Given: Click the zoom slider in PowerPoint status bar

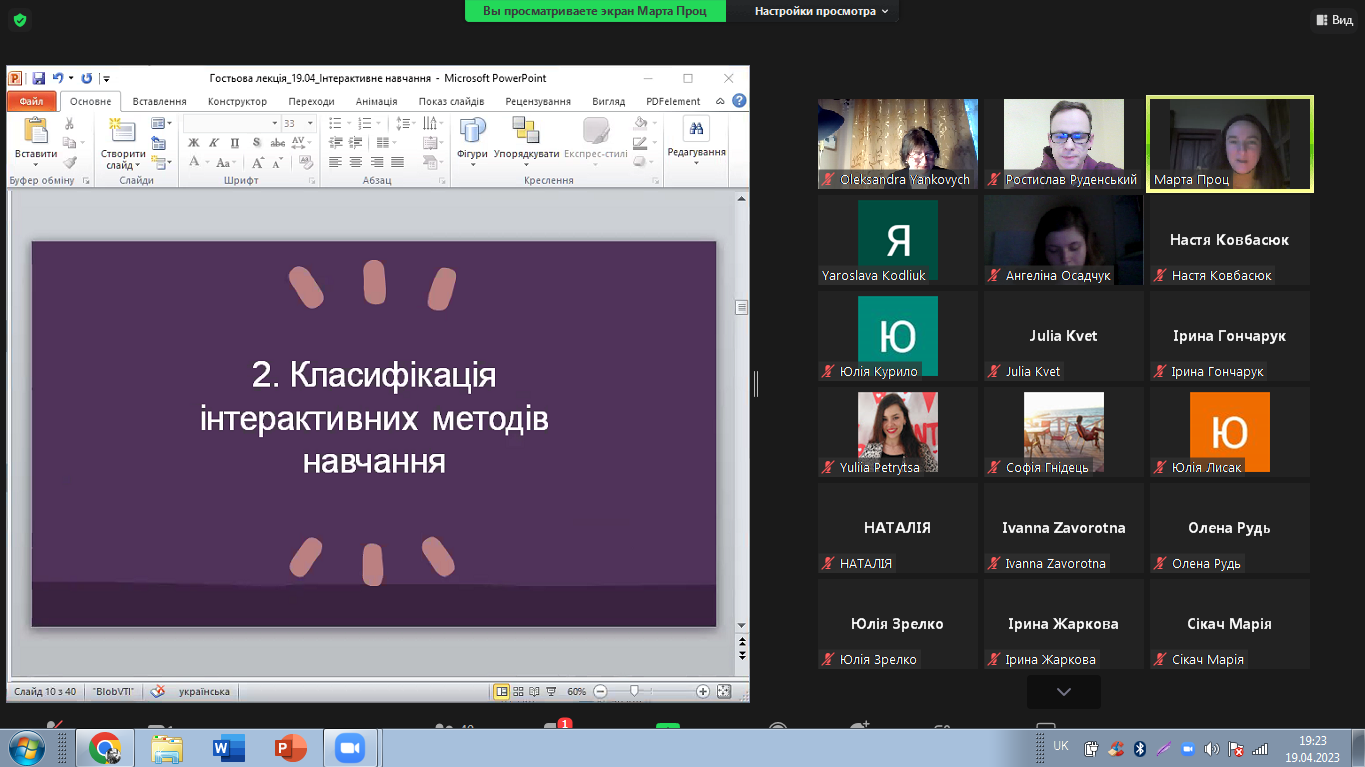Looking at the screenshot, I should pos(634,691).
